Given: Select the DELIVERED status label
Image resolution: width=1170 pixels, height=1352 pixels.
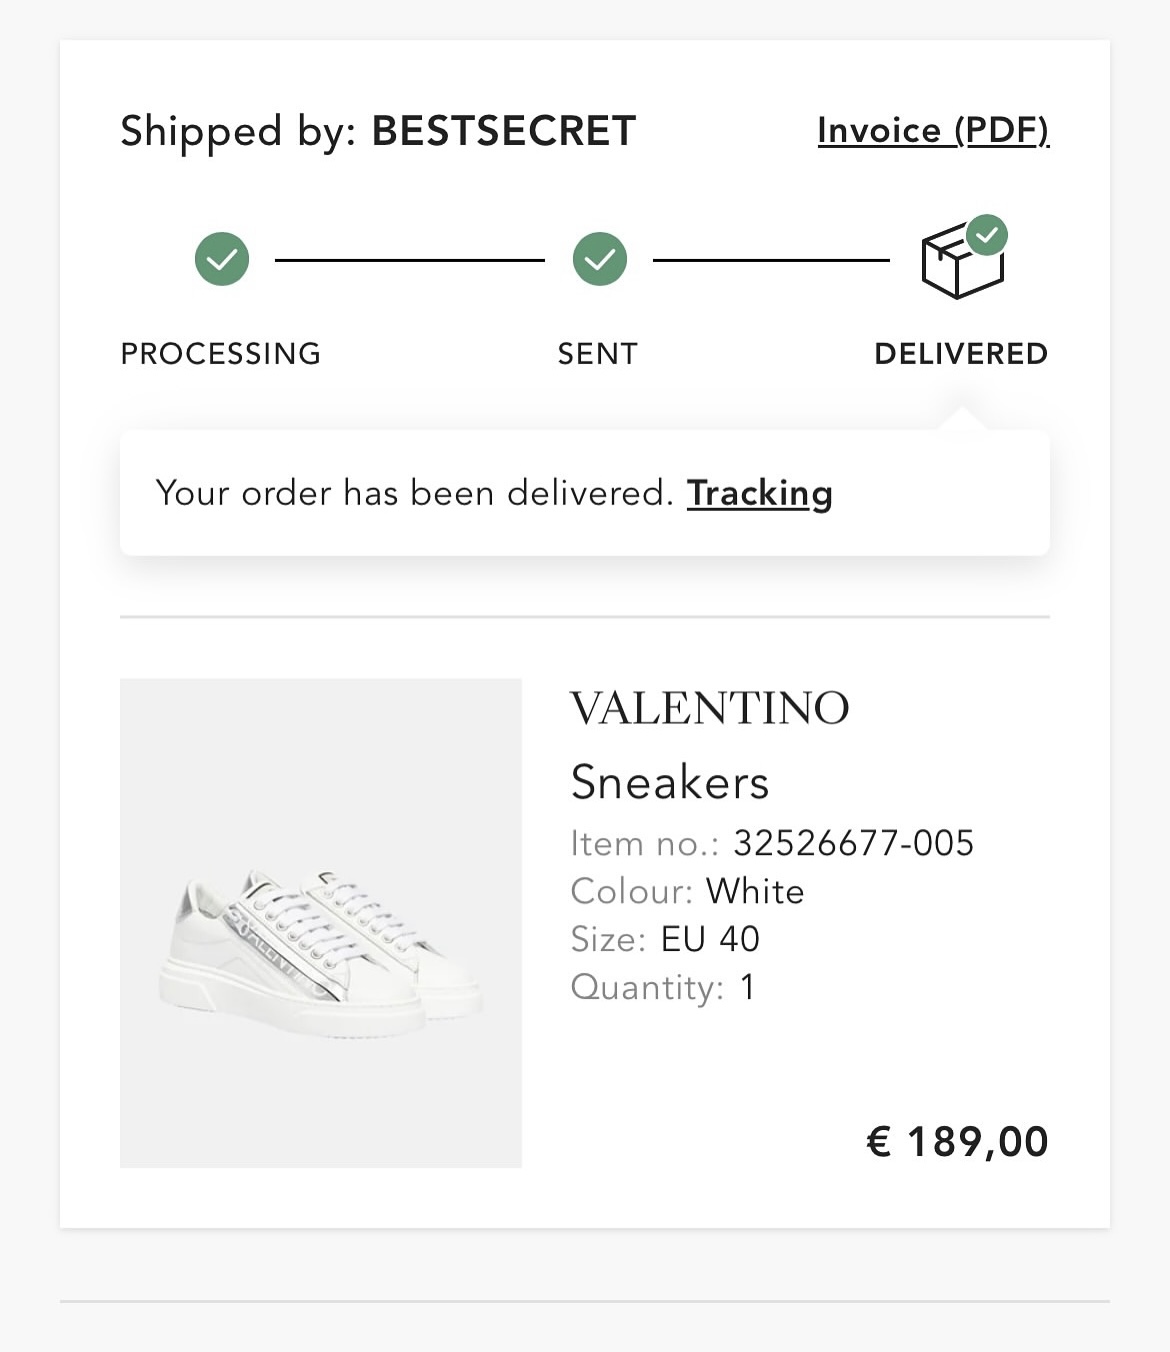Looking at the screenshot, I should point(960,353).
